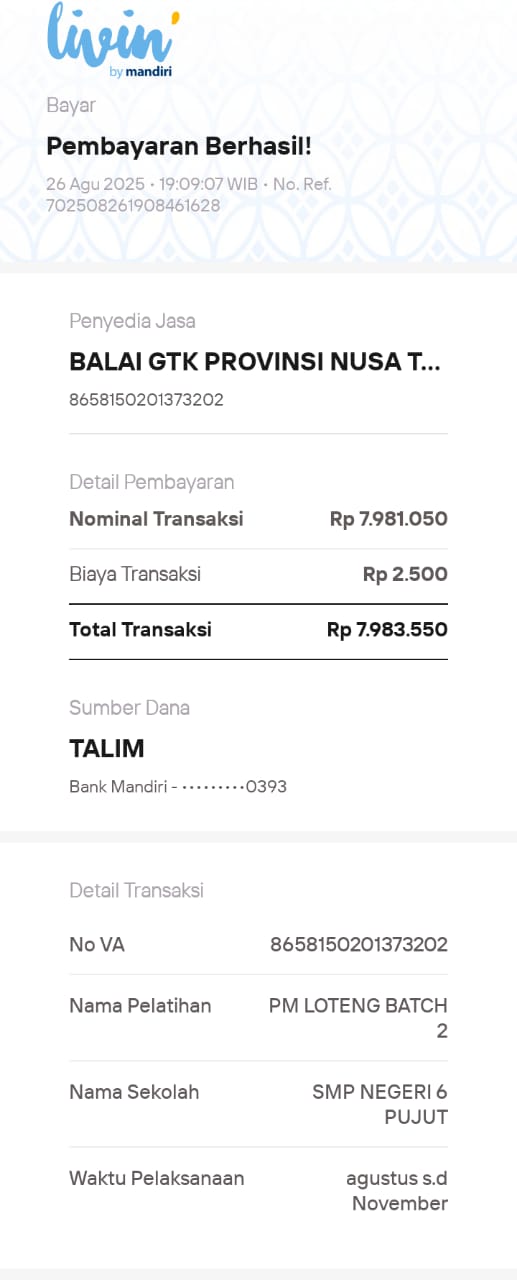Select the Nama Pelatihan value PM LOTENG BATCH 2
The height and width of the screenshot is (1280, 517).
click(x=358, y=1018)
